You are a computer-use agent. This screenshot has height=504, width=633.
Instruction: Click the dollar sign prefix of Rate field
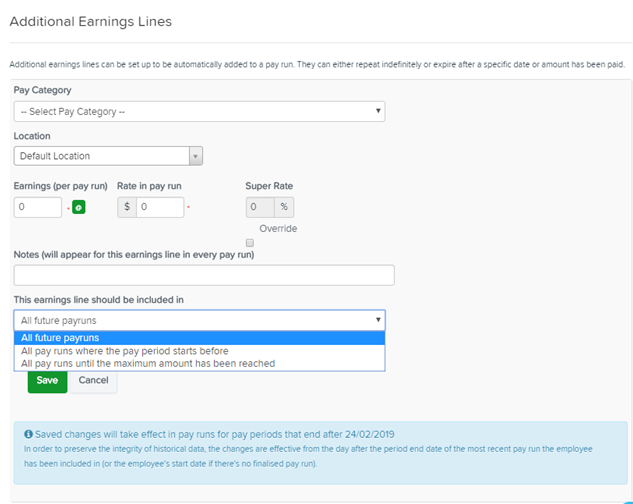(127, 207)
